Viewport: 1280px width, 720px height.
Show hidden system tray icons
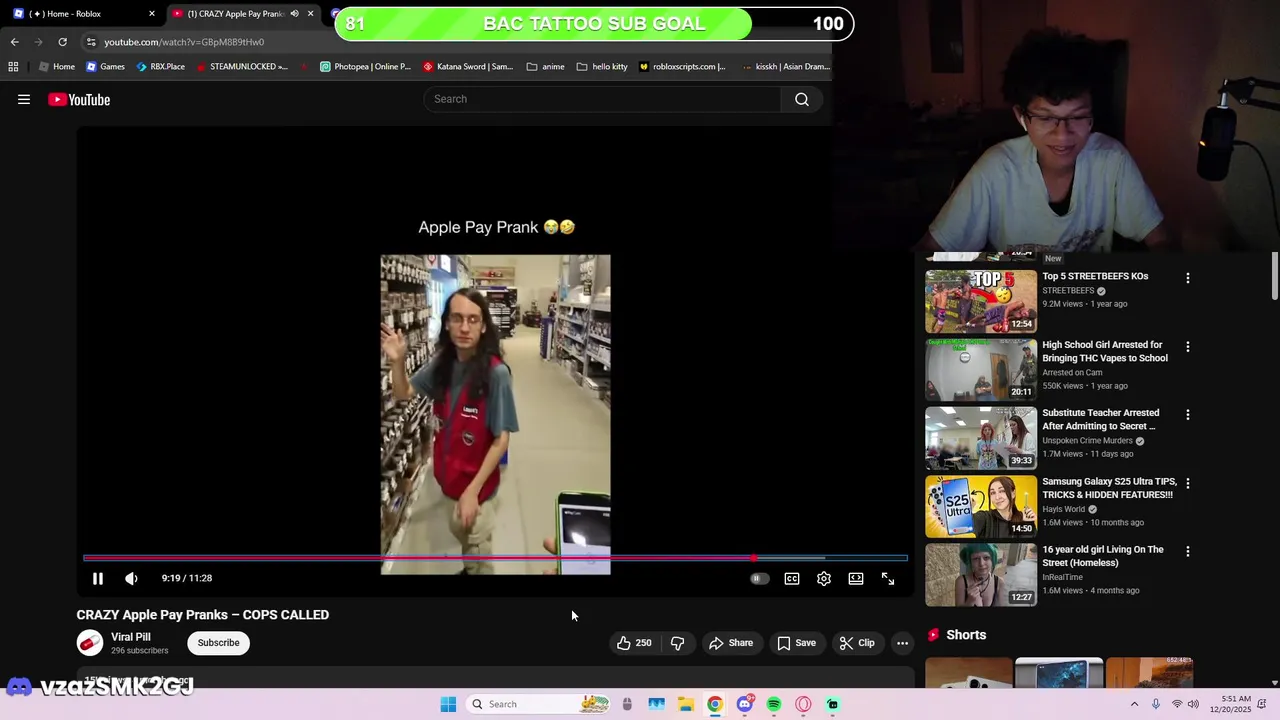coord(1134,704)
